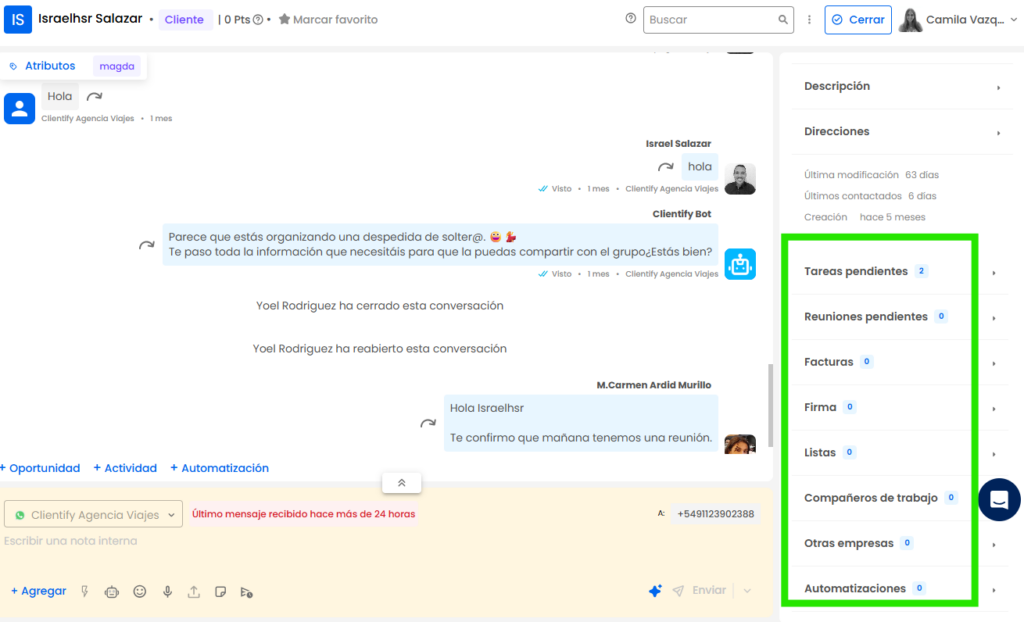Image resolution: width=1024 pixels, height=622 pixels.
Task: Click the quick replies lightning bolt icon
Action: pos(84,591)
